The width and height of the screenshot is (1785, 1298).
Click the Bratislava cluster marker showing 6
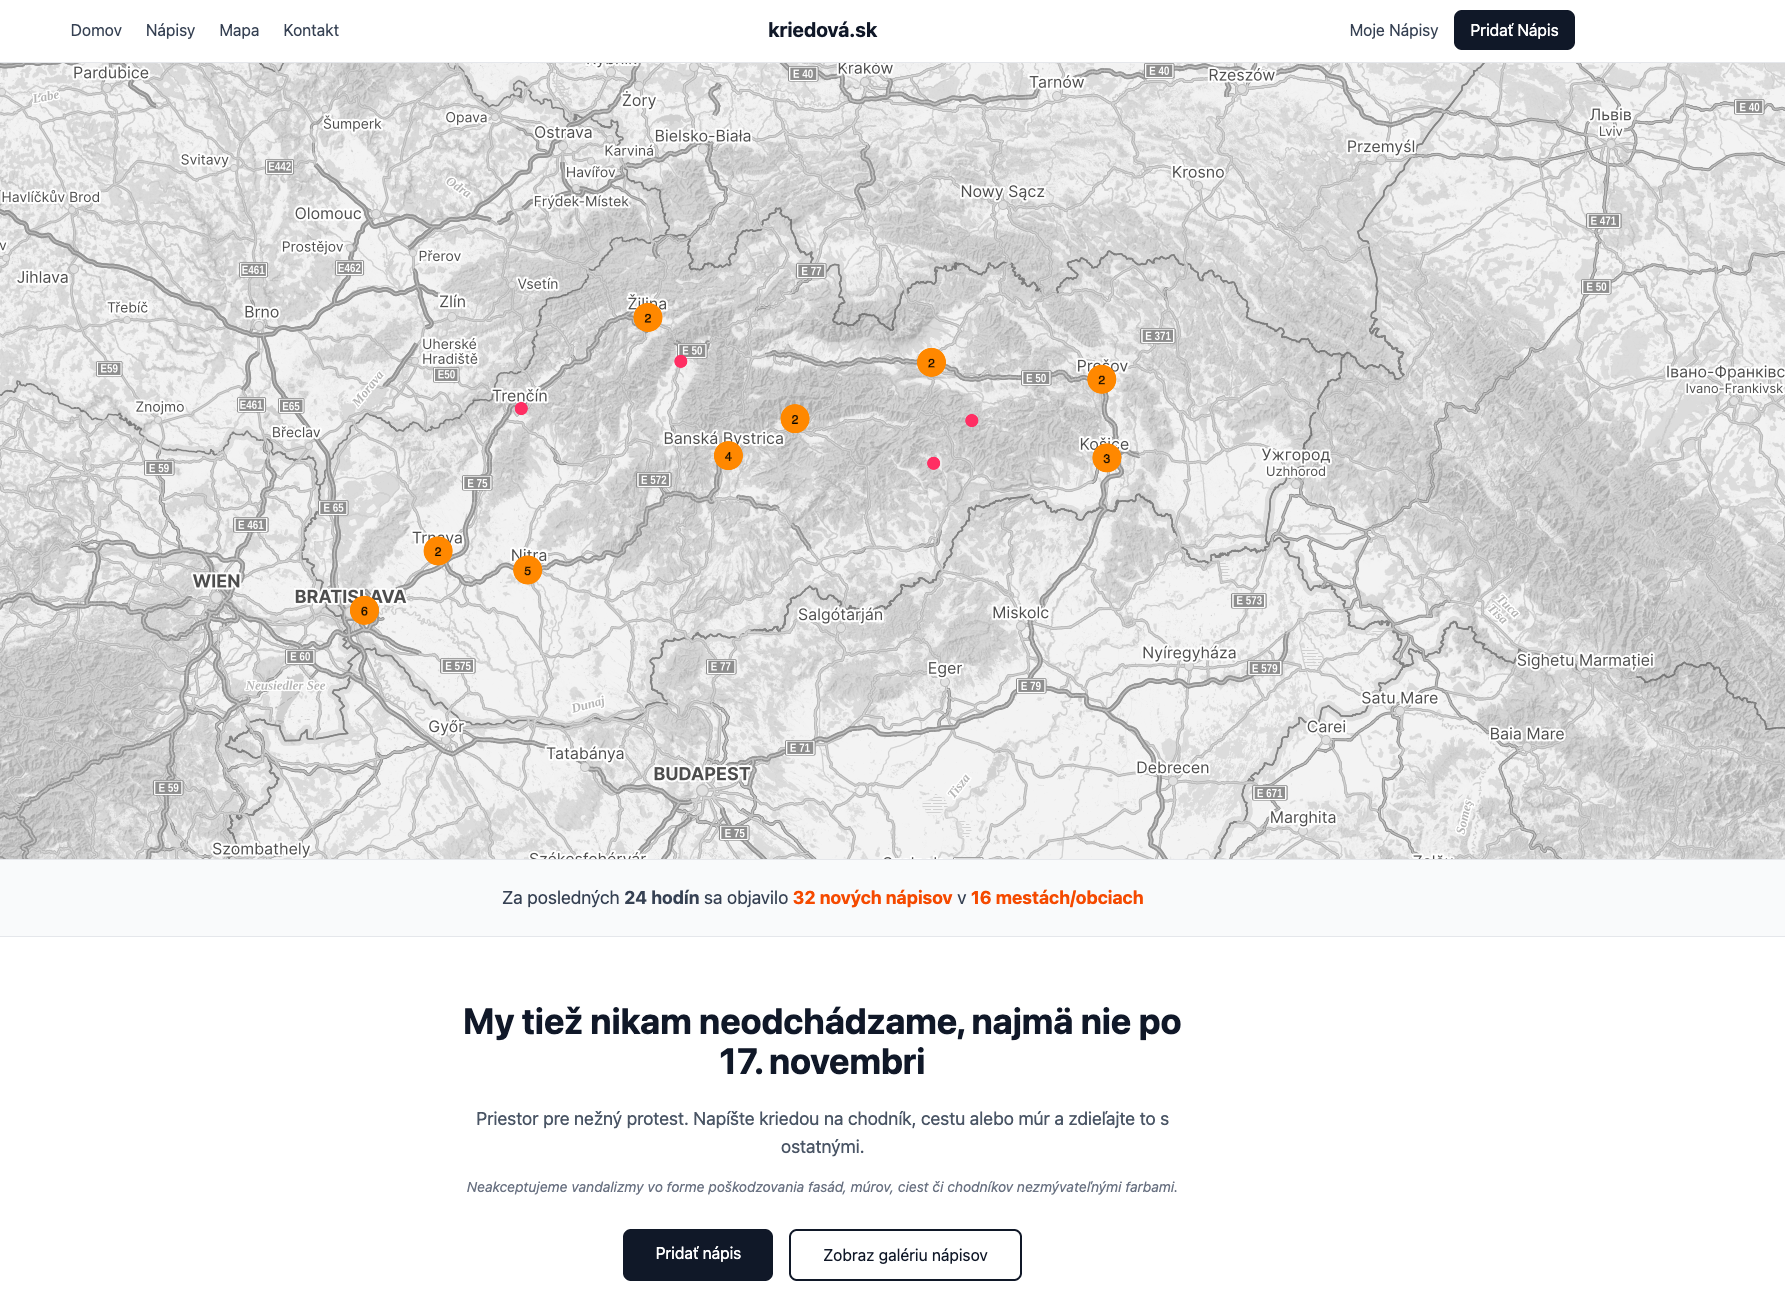pos(364,611)
